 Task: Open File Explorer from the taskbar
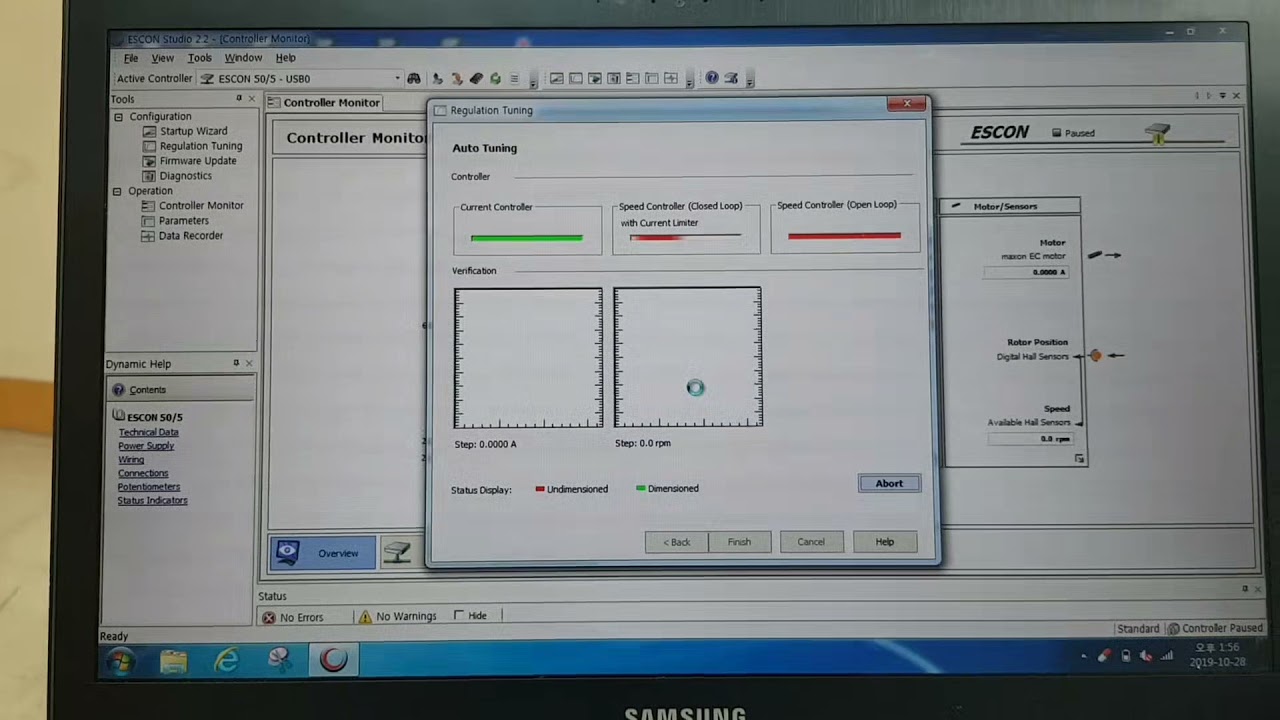(x=174, y=661)
